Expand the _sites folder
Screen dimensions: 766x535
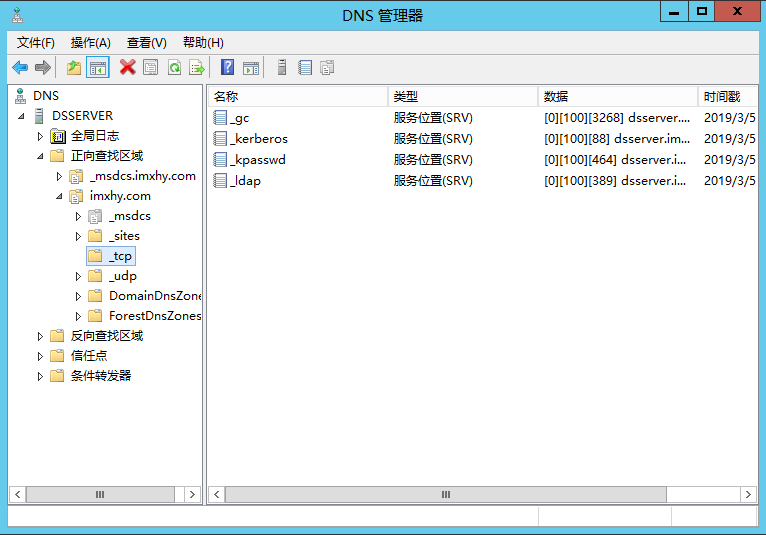pyautogui.click(x=78, y=236)
